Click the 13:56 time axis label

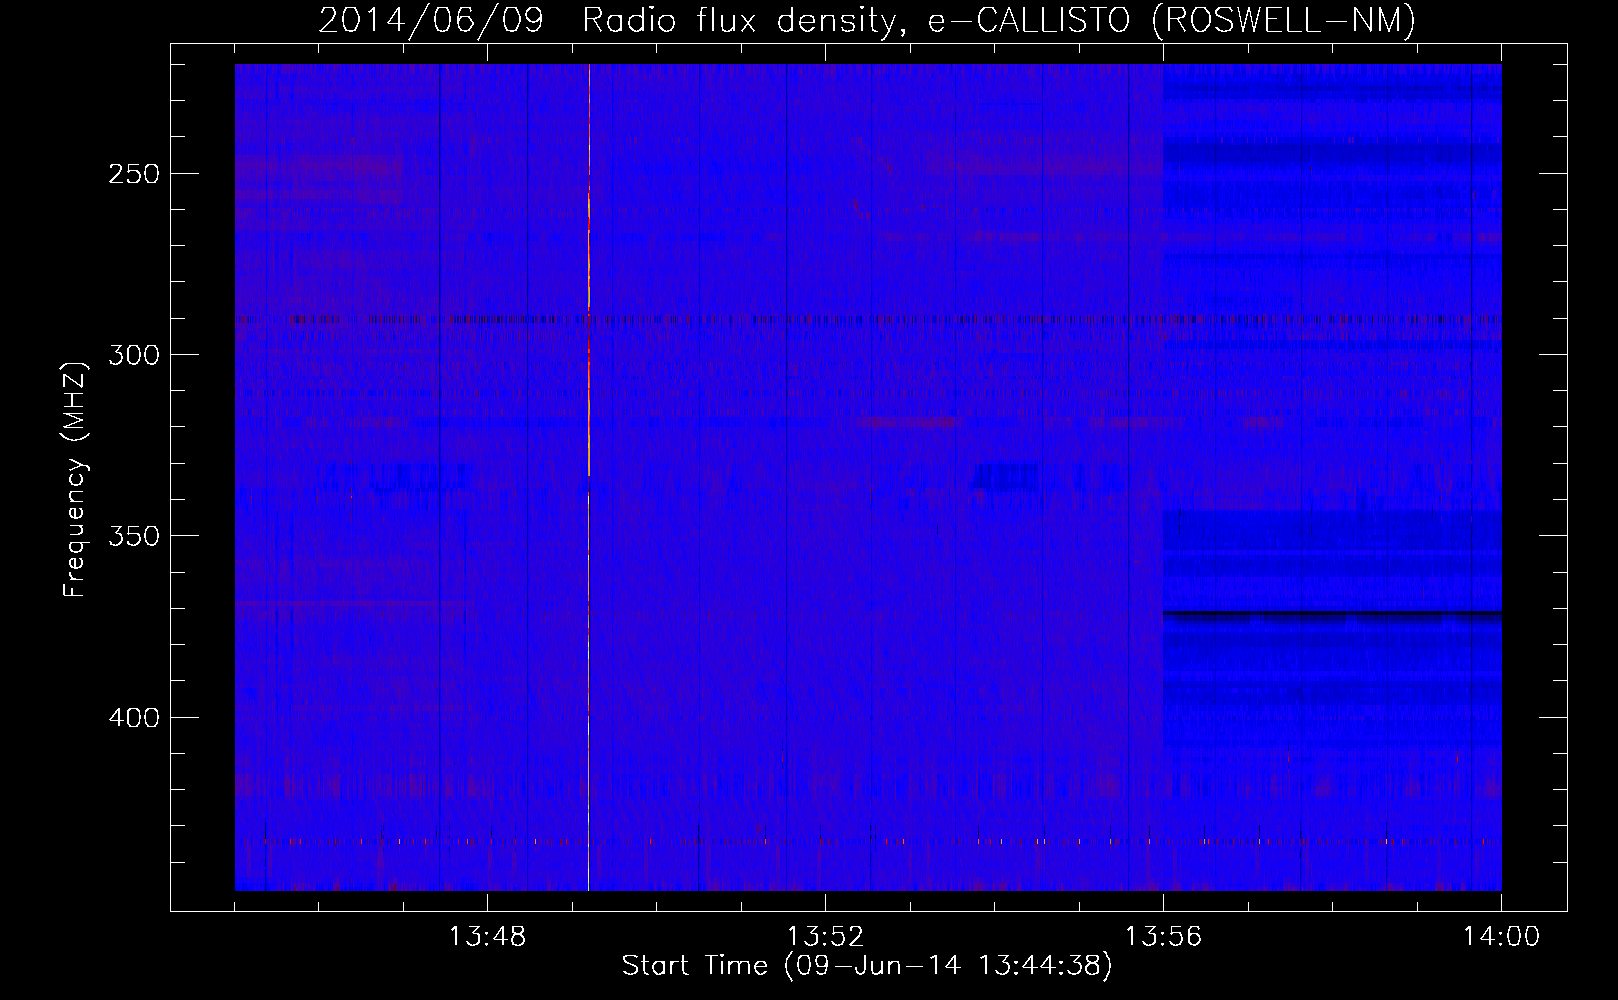pyautogui.click(x=1163, y=937)
